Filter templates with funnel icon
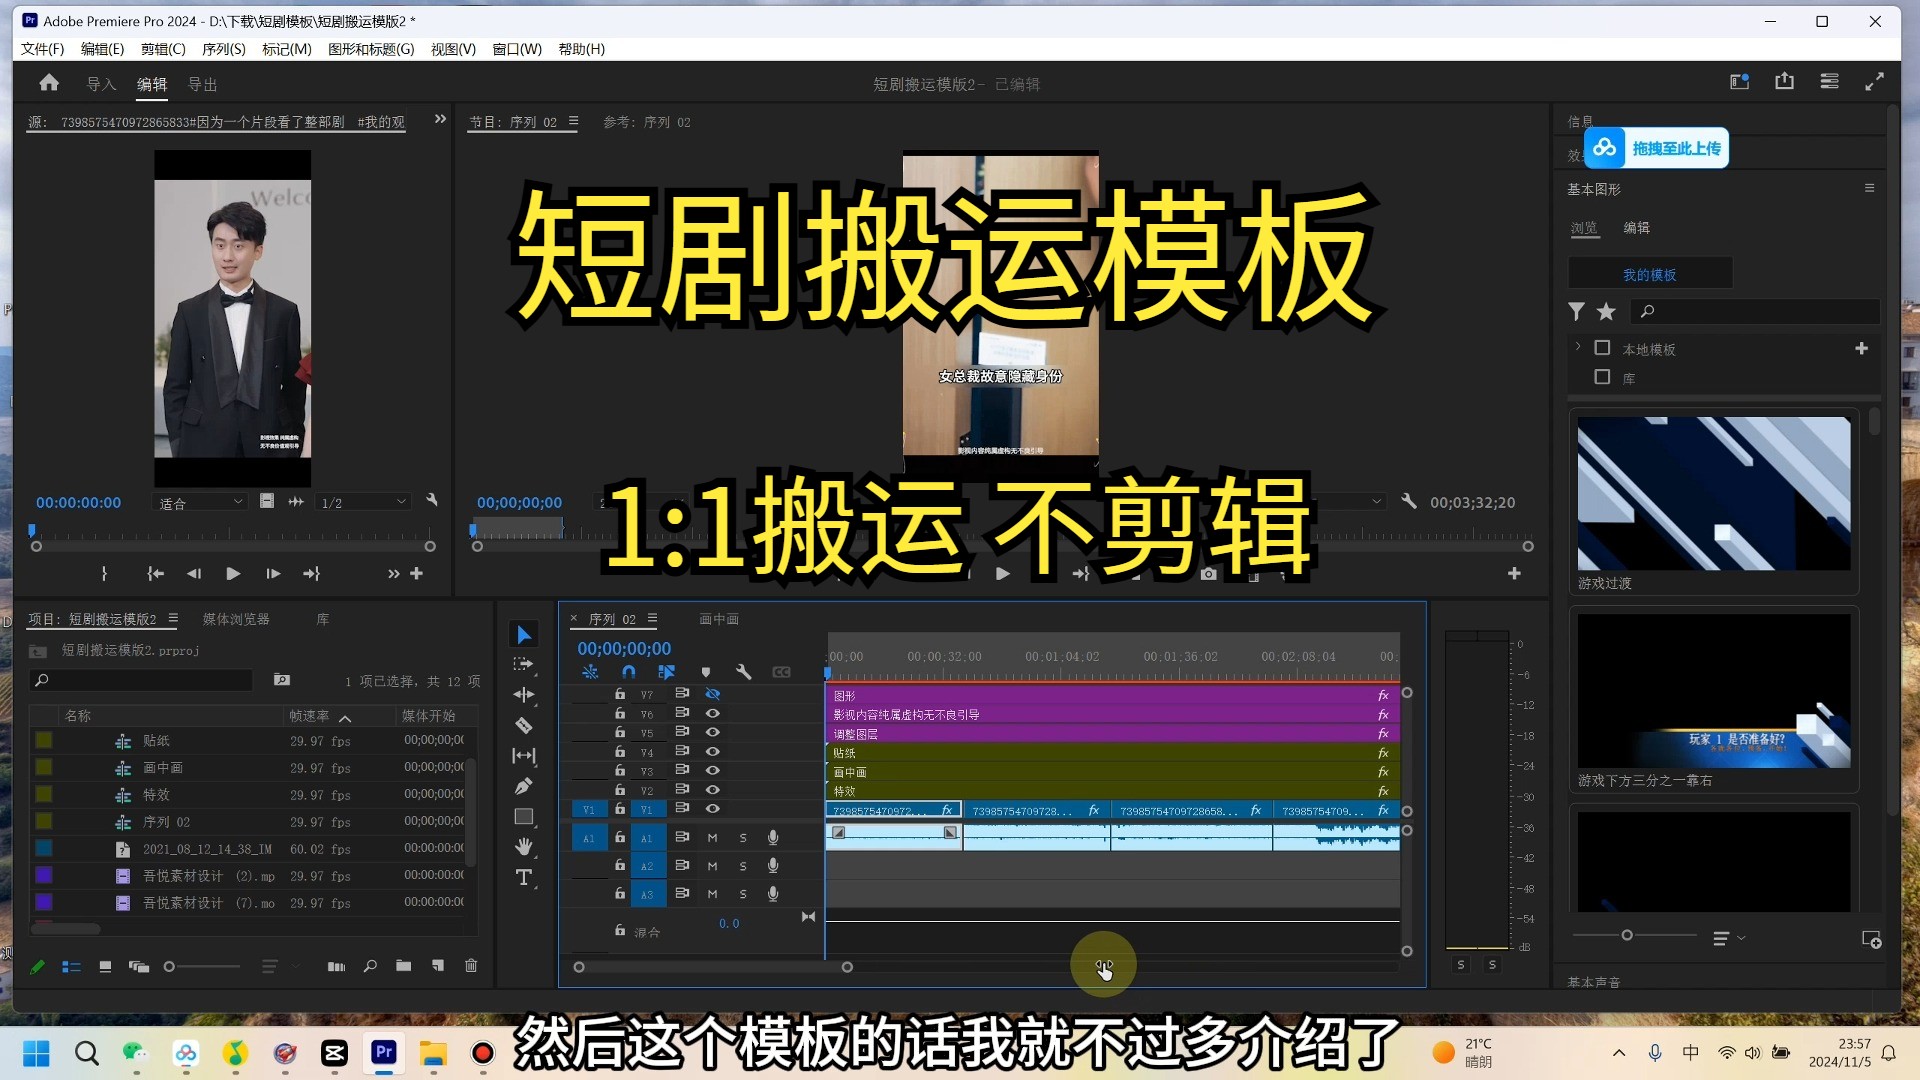Screen dimensions: 1920x1080 pyautogui.click(x=1576, y=312)
